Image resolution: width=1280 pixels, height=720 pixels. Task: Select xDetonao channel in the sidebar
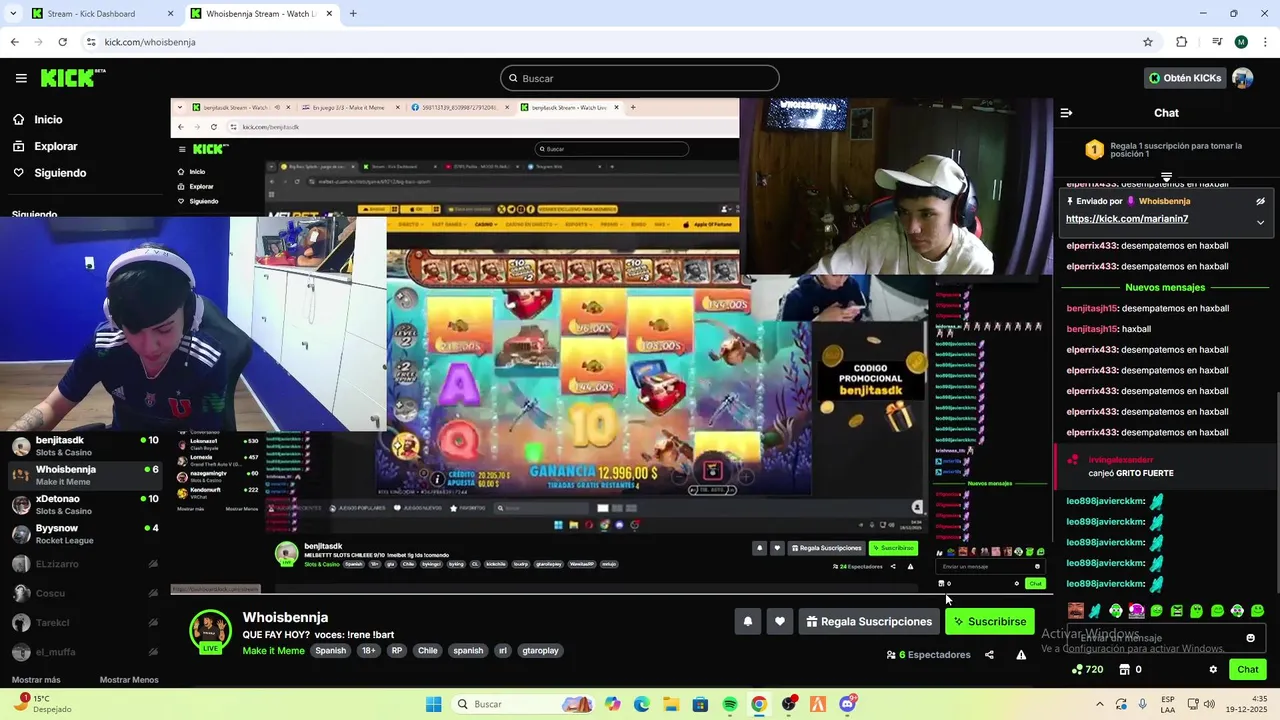click(x=85, y=505)
